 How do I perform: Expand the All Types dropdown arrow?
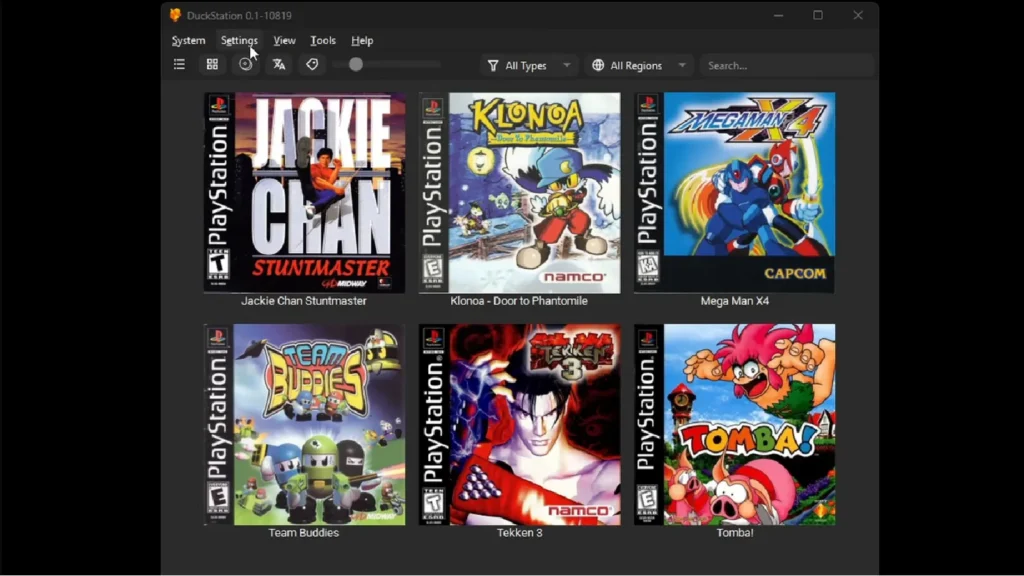(x=567, y=65)
